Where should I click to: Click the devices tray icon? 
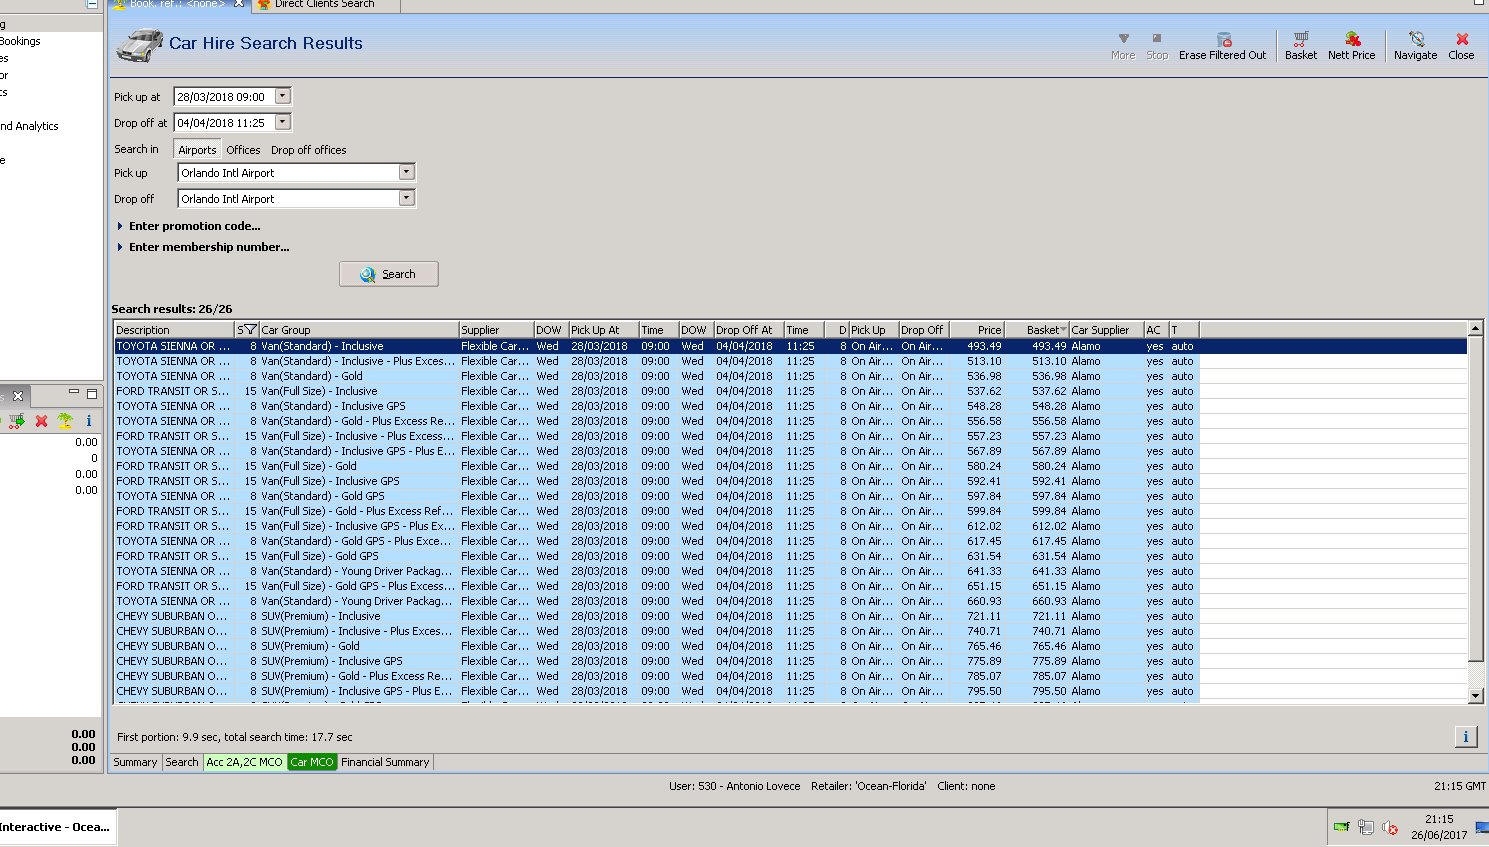[x=1366, y=827]
